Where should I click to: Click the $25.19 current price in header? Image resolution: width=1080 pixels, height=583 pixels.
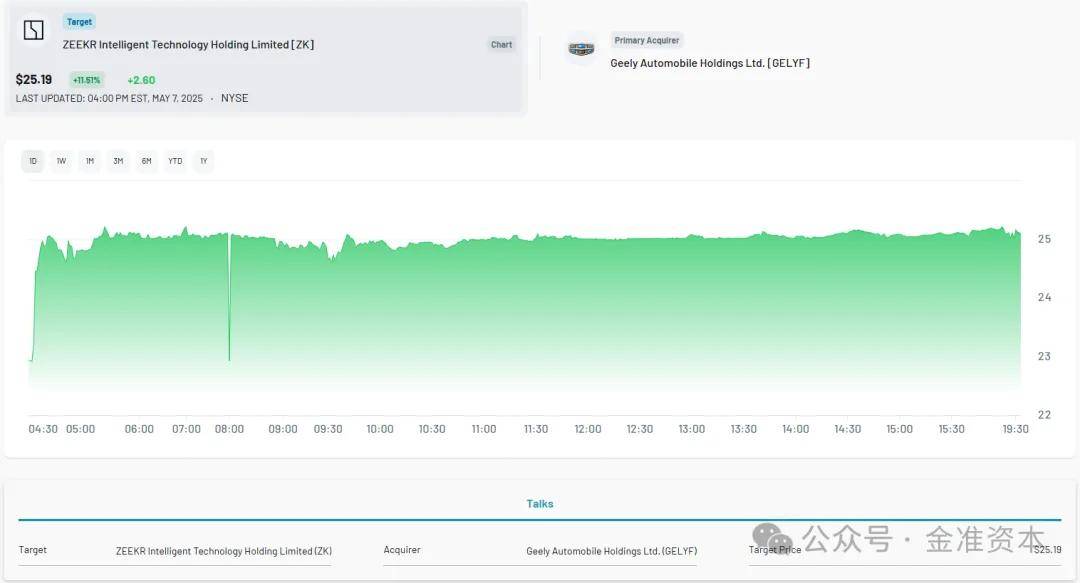pyautogui.click(x=34, y=80)
